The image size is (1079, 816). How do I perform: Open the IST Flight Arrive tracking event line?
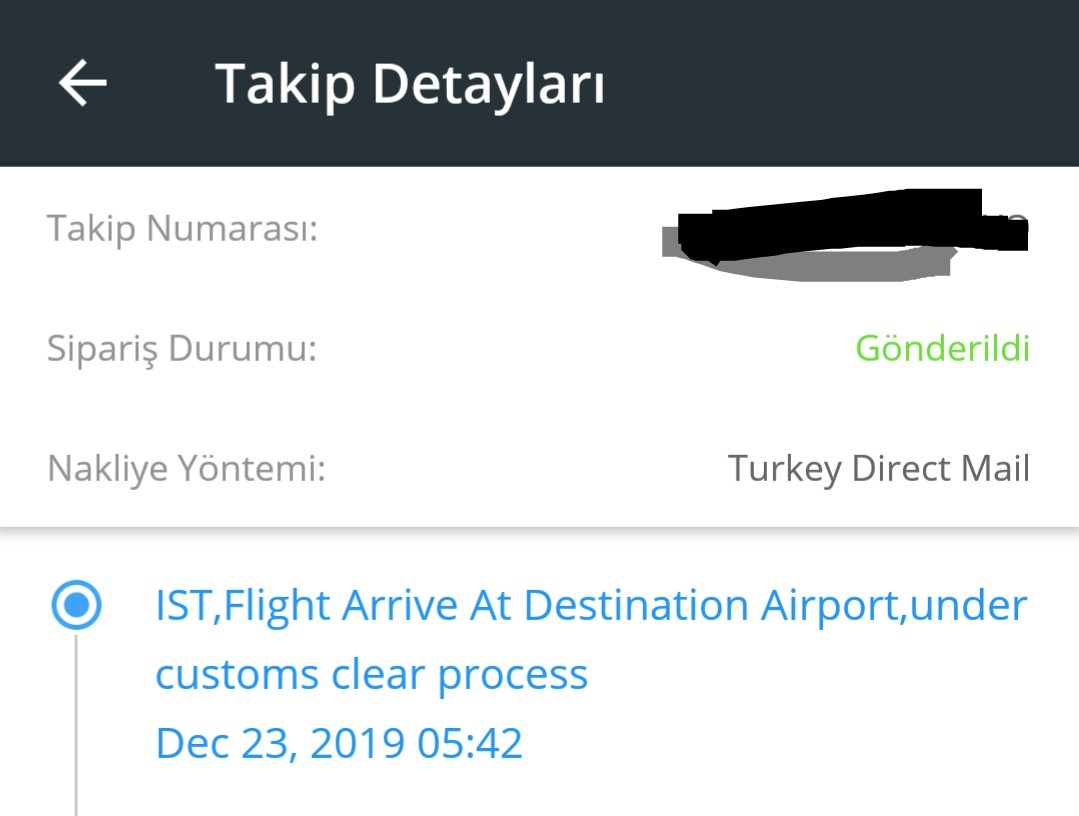591,605
